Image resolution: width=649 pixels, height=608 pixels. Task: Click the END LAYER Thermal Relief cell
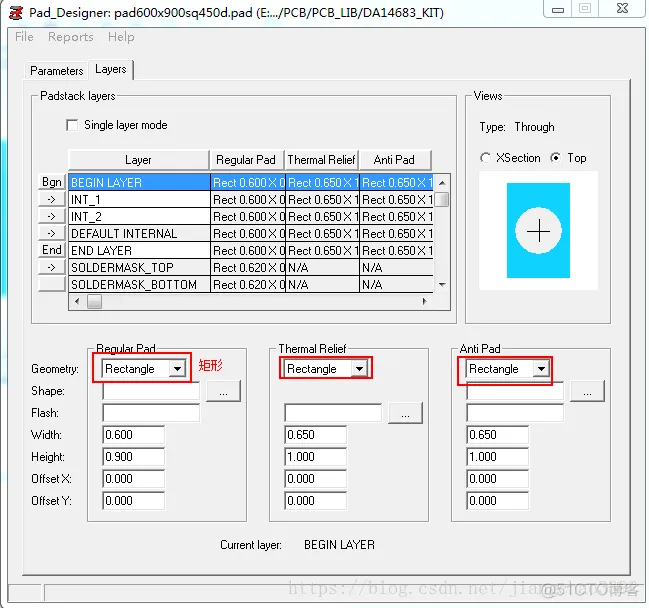(322, 250)
